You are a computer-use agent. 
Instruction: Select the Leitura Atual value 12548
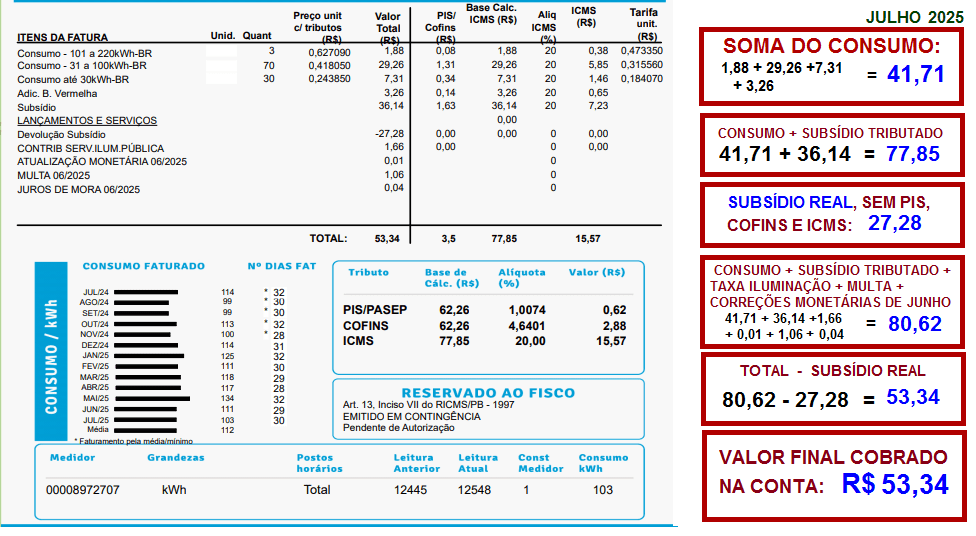coord(475,490)
